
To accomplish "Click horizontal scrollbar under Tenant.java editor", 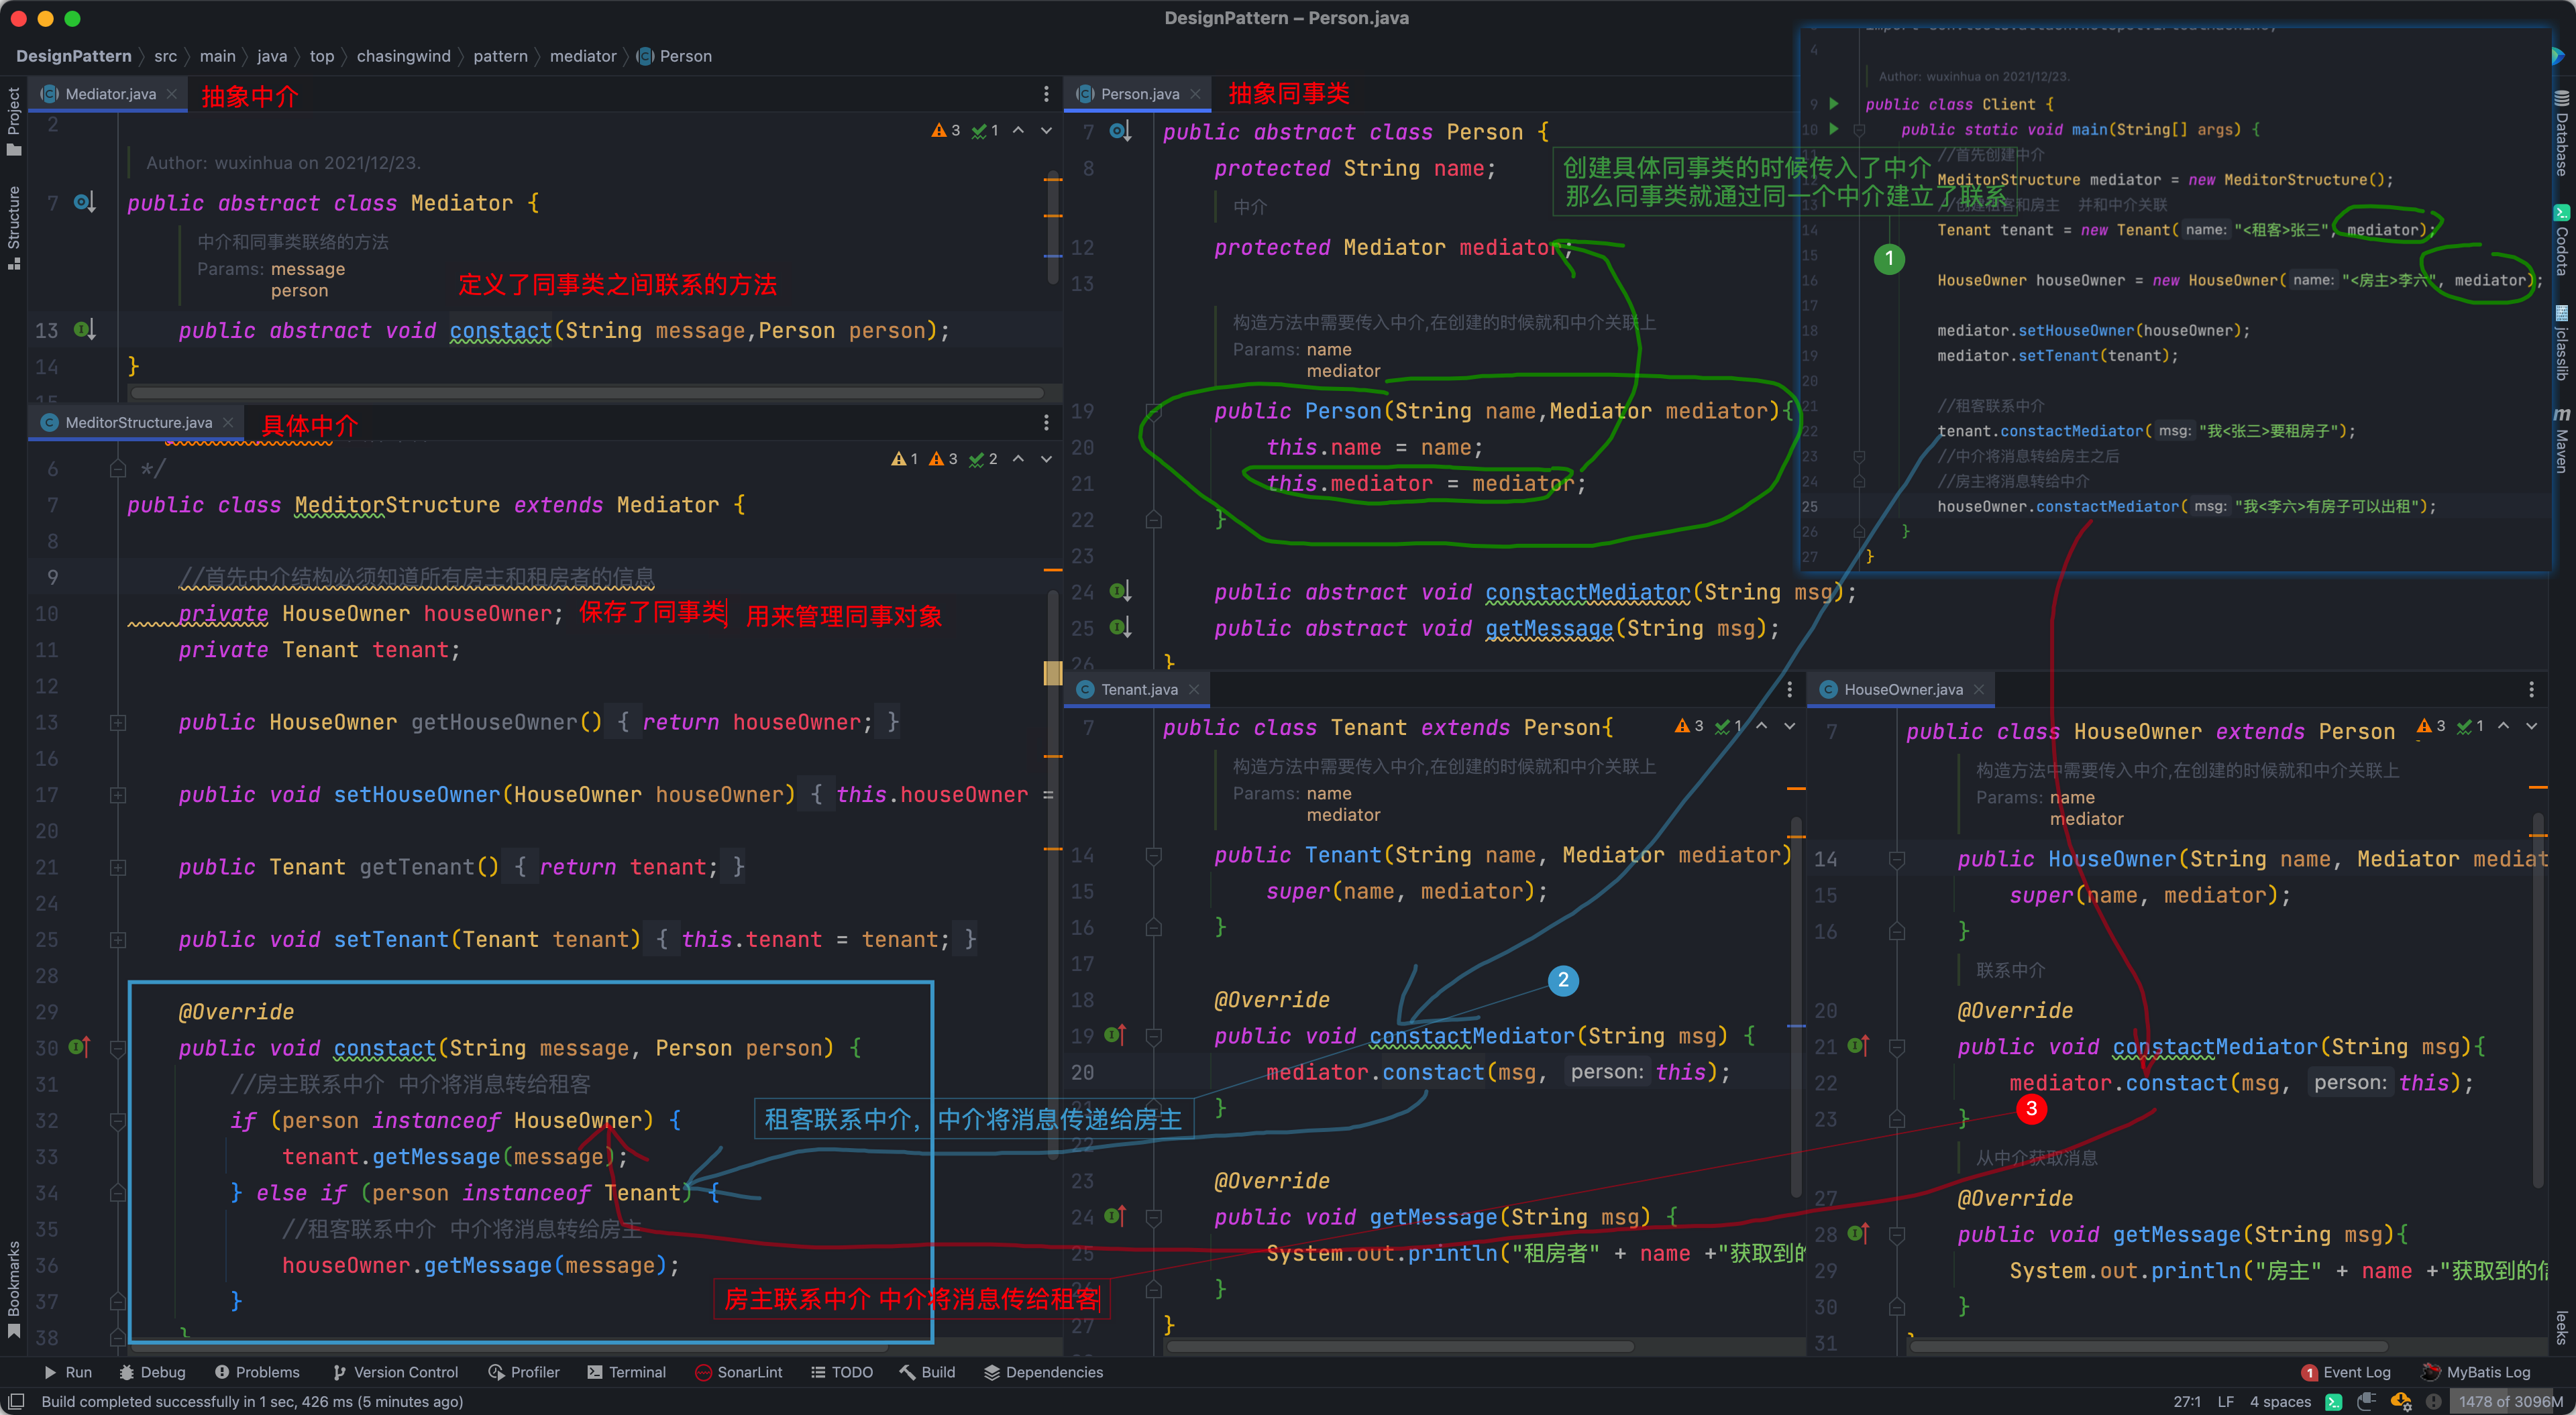I will tap(1400, 1346).
